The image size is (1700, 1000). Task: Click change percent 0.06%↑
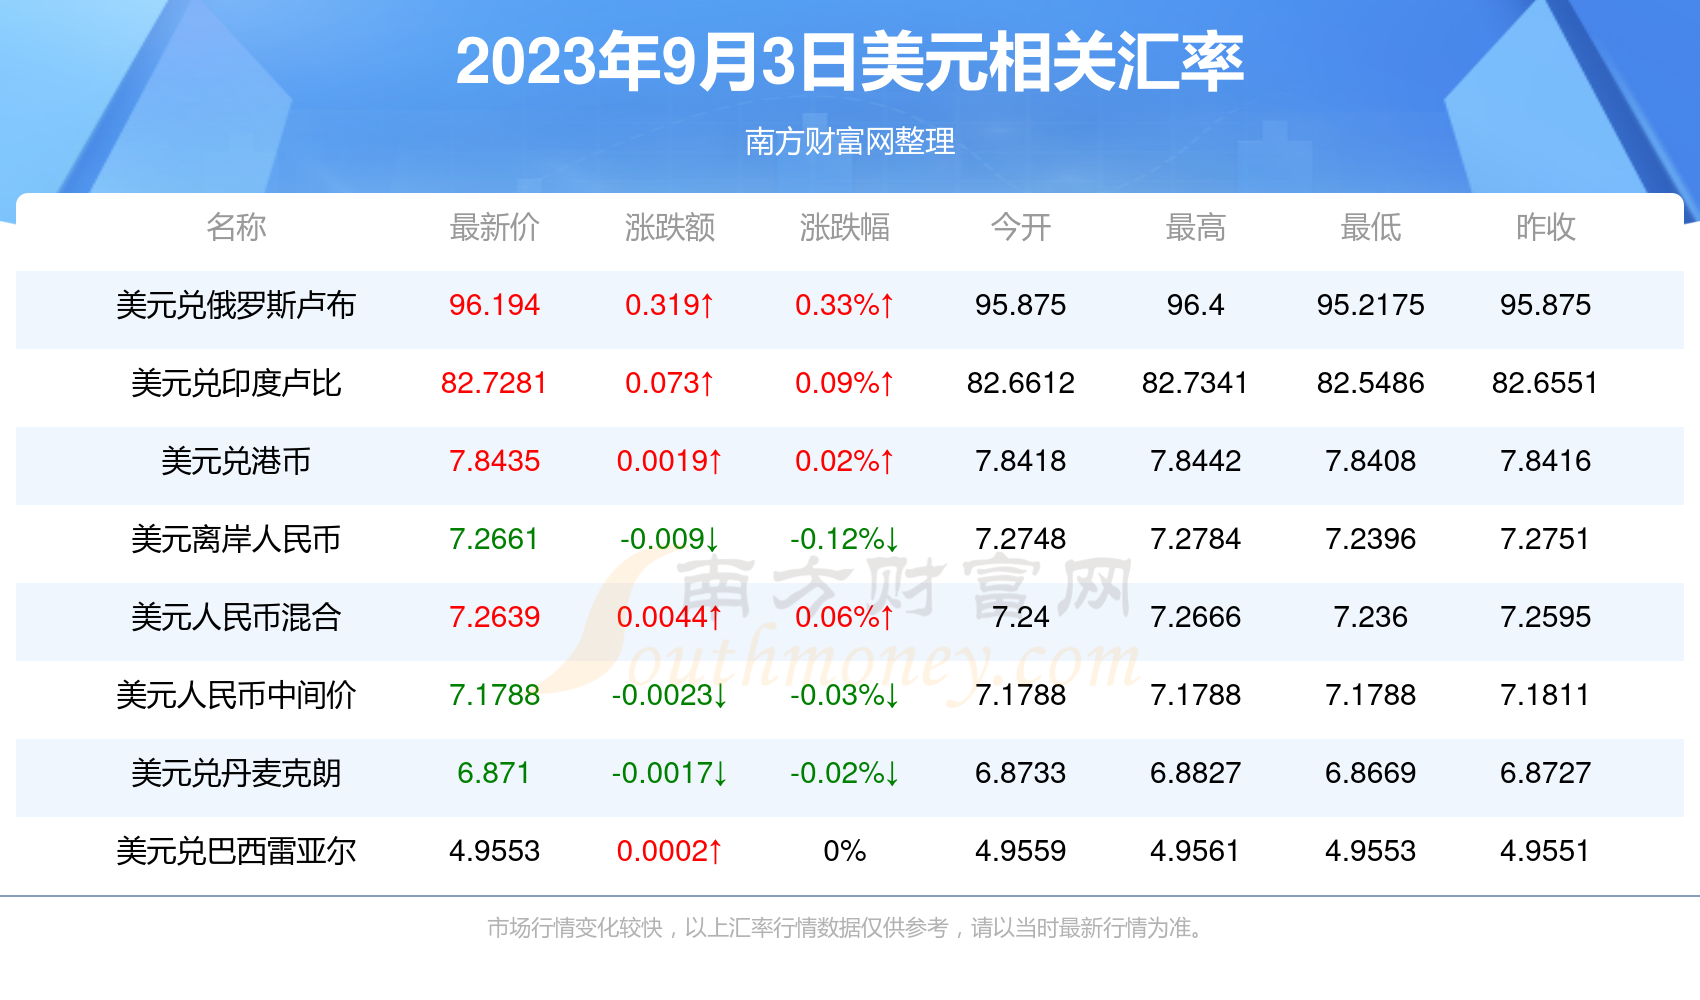(x=844, y=617)
